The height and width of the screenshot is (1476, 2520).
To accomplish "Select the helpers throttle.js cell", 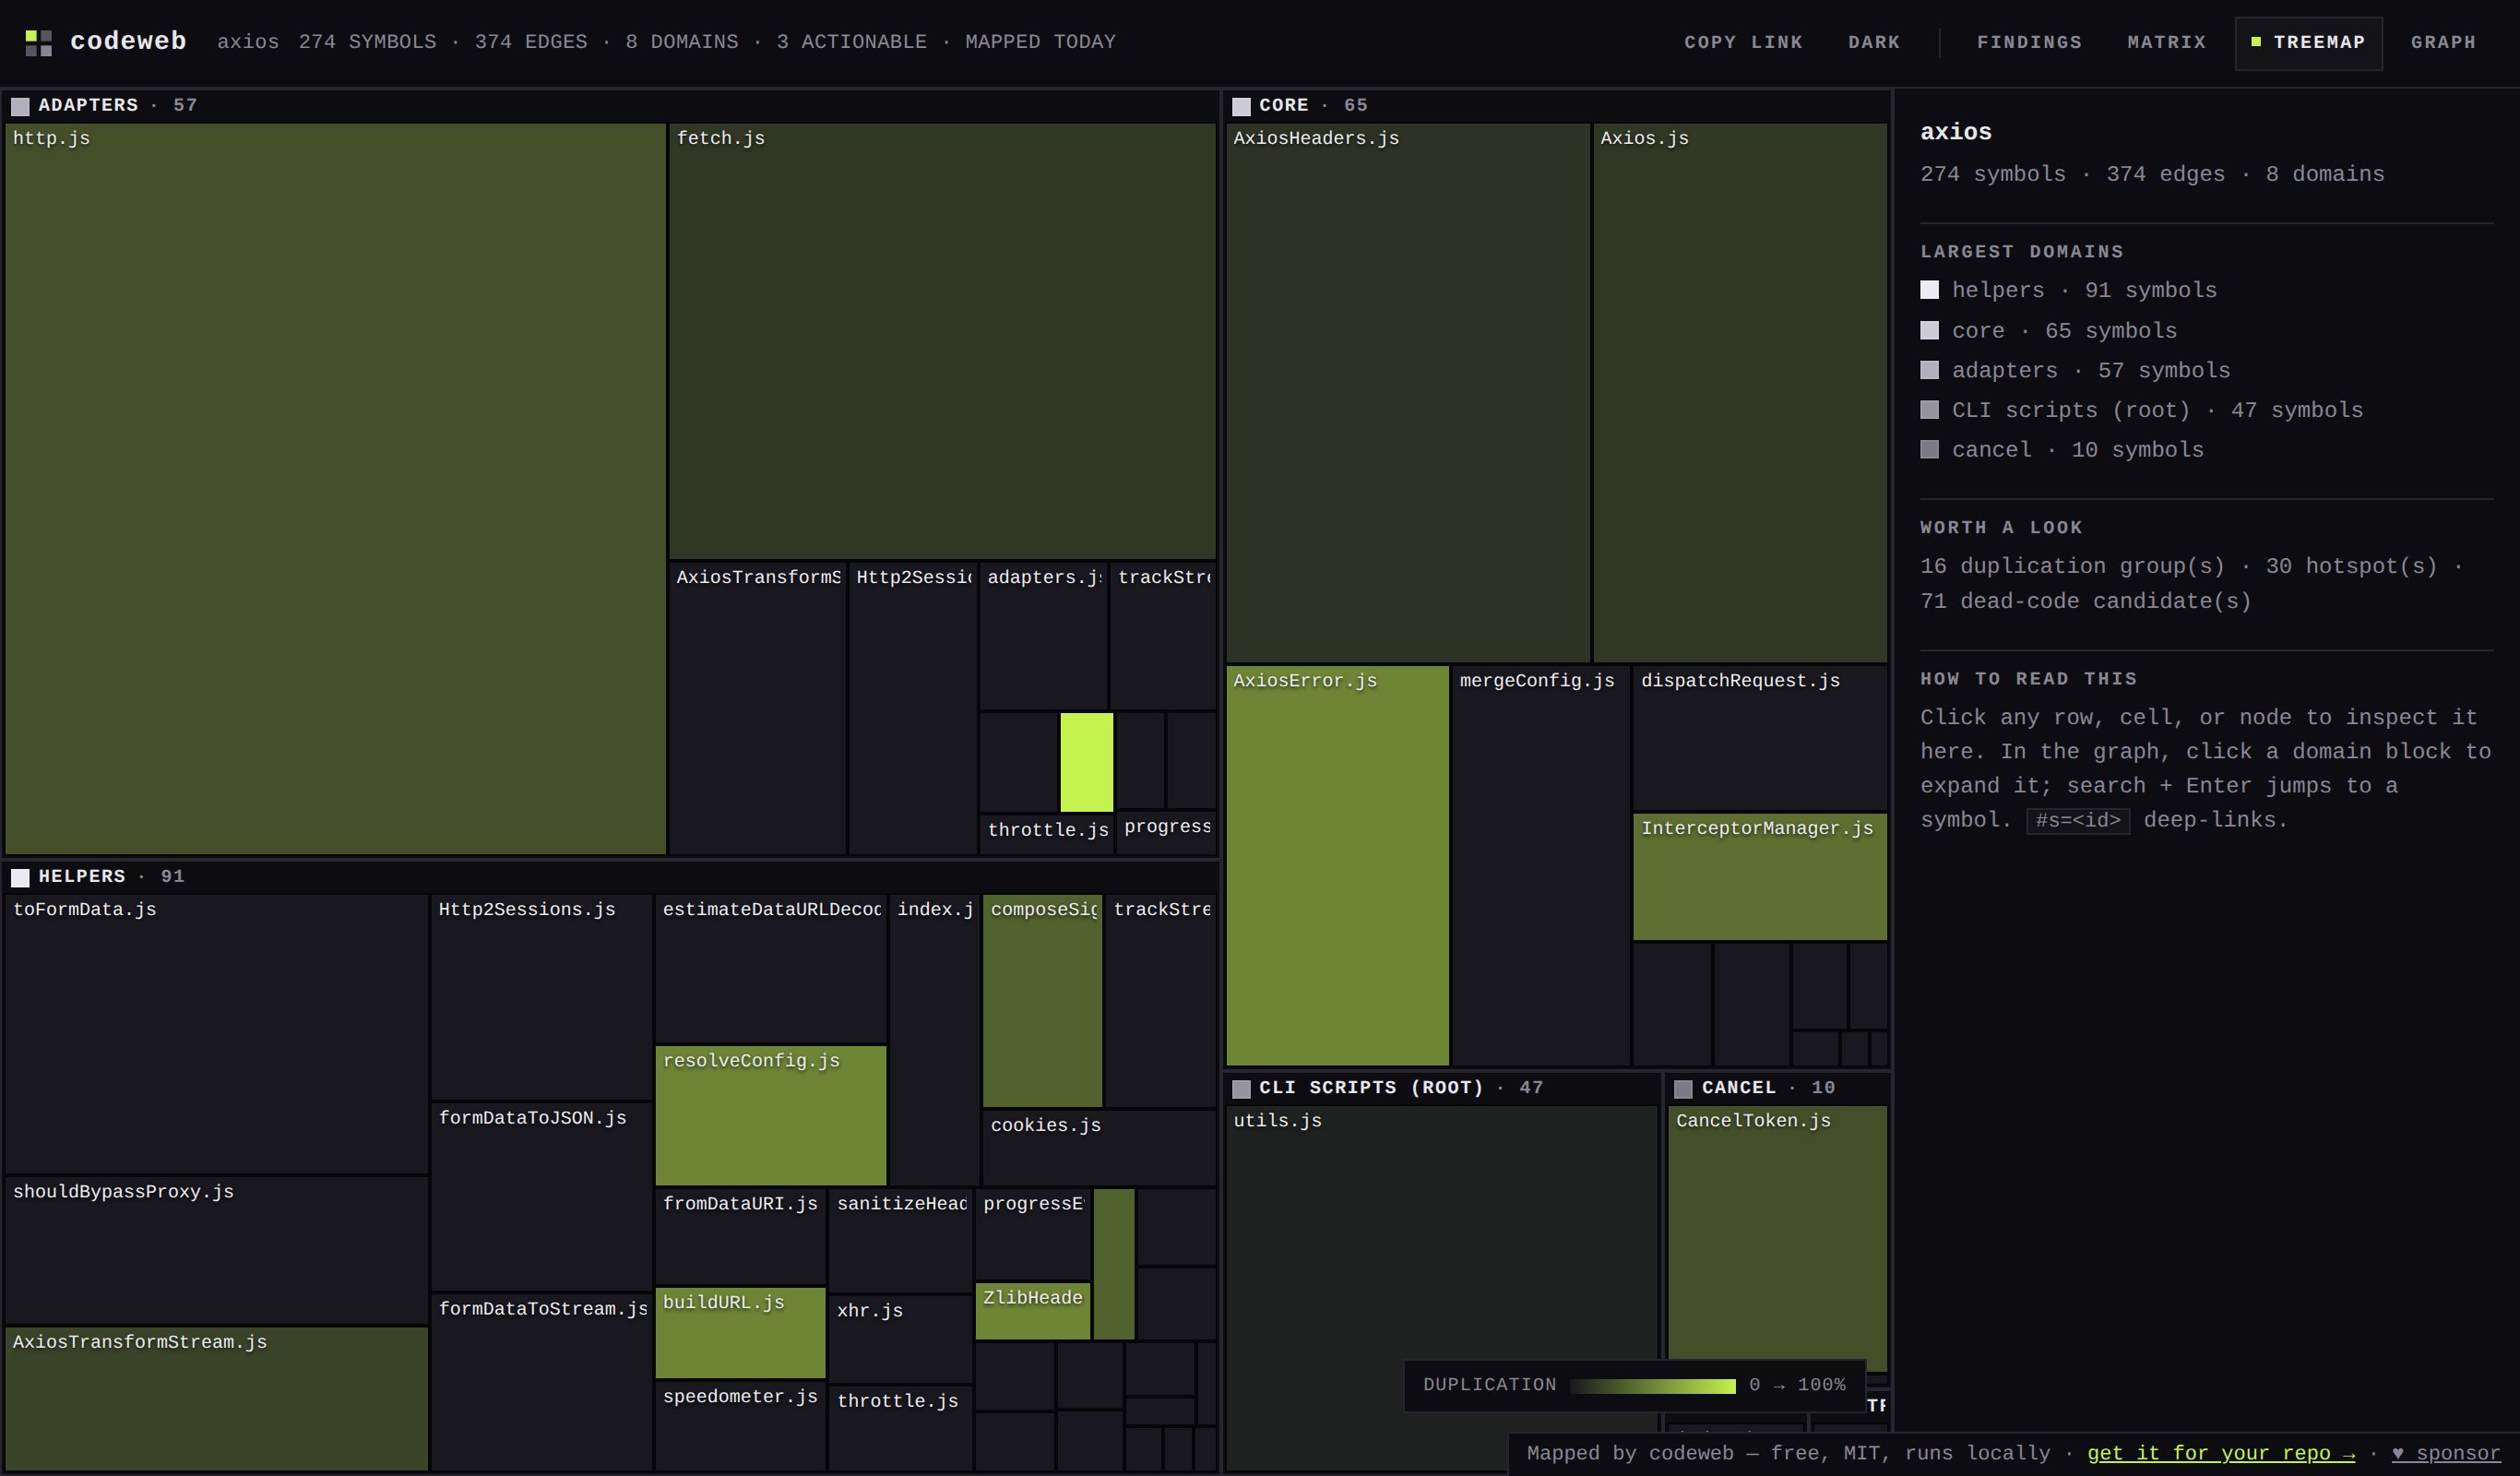I will click(900, 1428).
